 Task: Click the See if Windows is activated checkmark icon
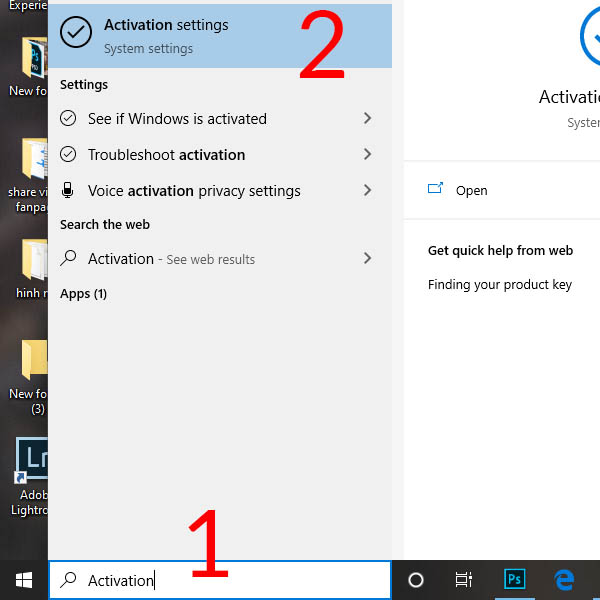coord(68,118)
